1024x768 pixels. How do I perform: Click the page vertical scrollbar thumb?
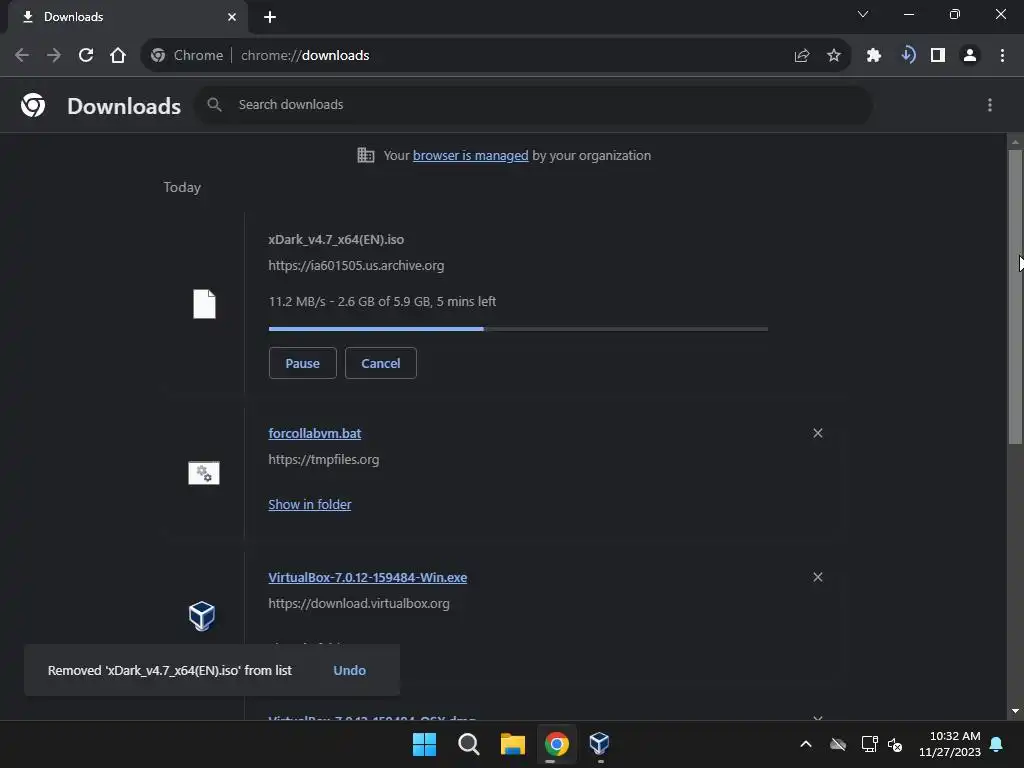1015,296
